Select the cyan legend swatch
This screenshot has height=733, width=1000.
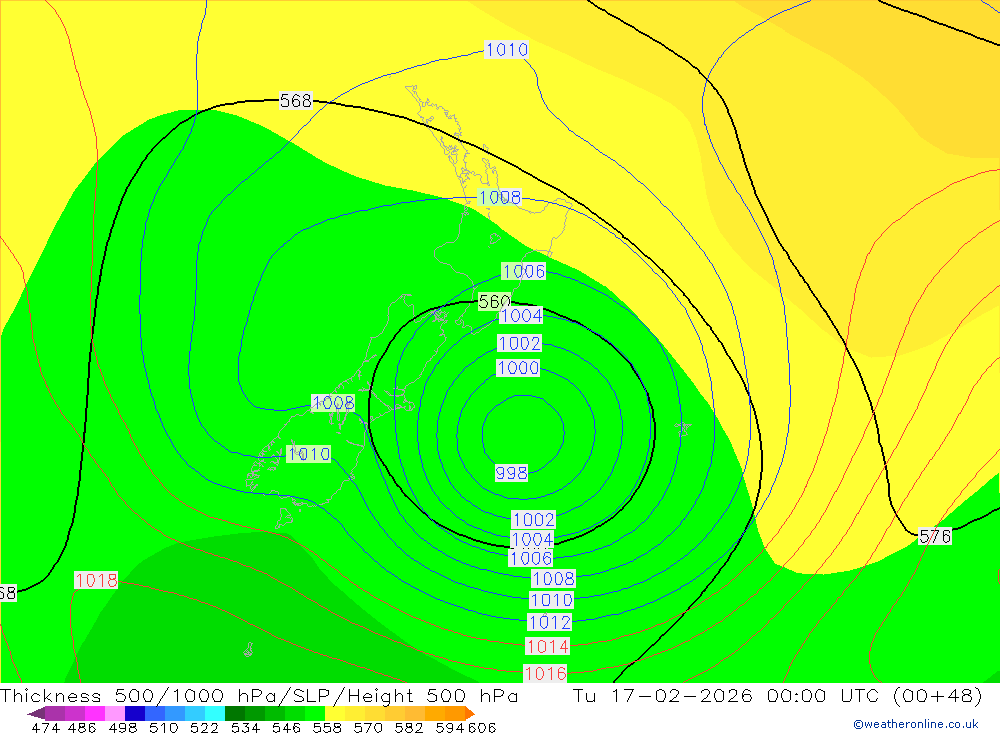tap(215, 713)
